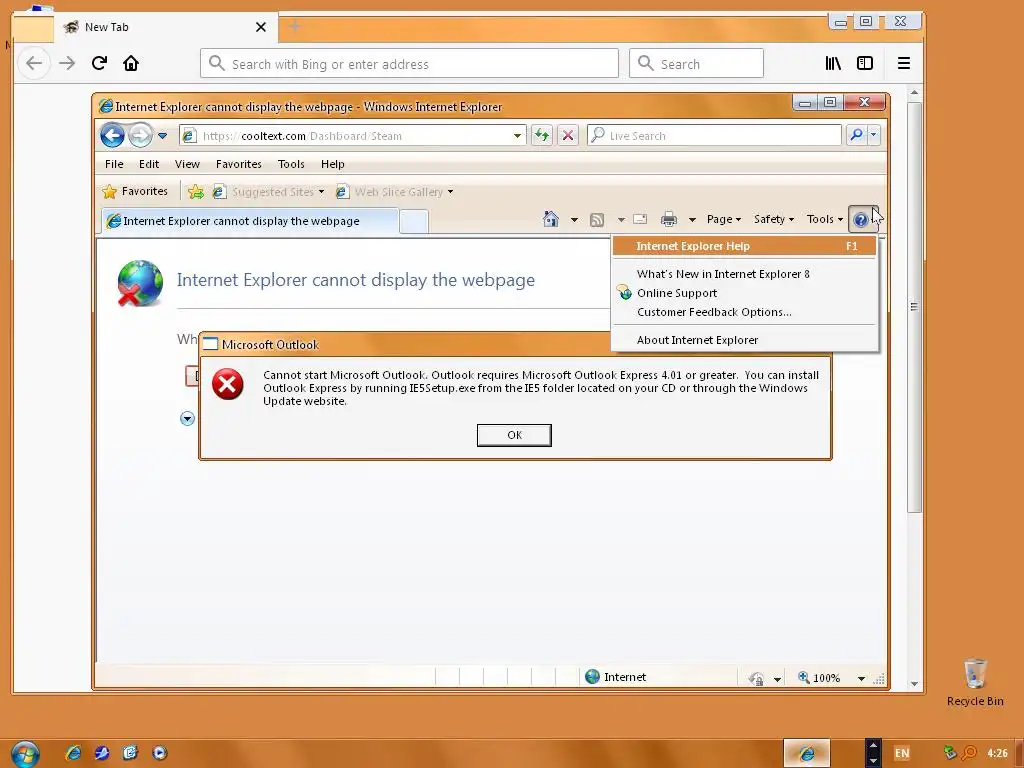Expand the IE address bar dropdown
Image resolution: width=1024 pixels, height=768 pixels.
click(x=517, y=136)
